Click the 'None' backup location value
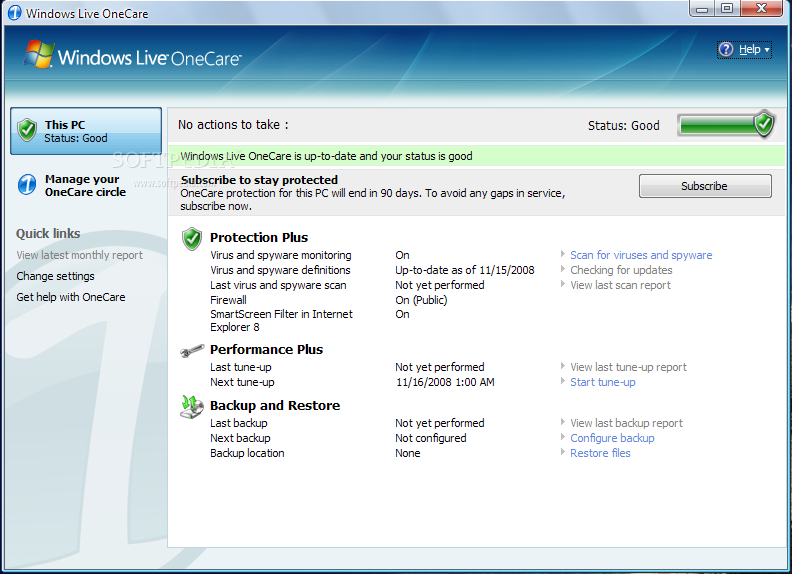The image size is (792, 574). tap(408, 453)
